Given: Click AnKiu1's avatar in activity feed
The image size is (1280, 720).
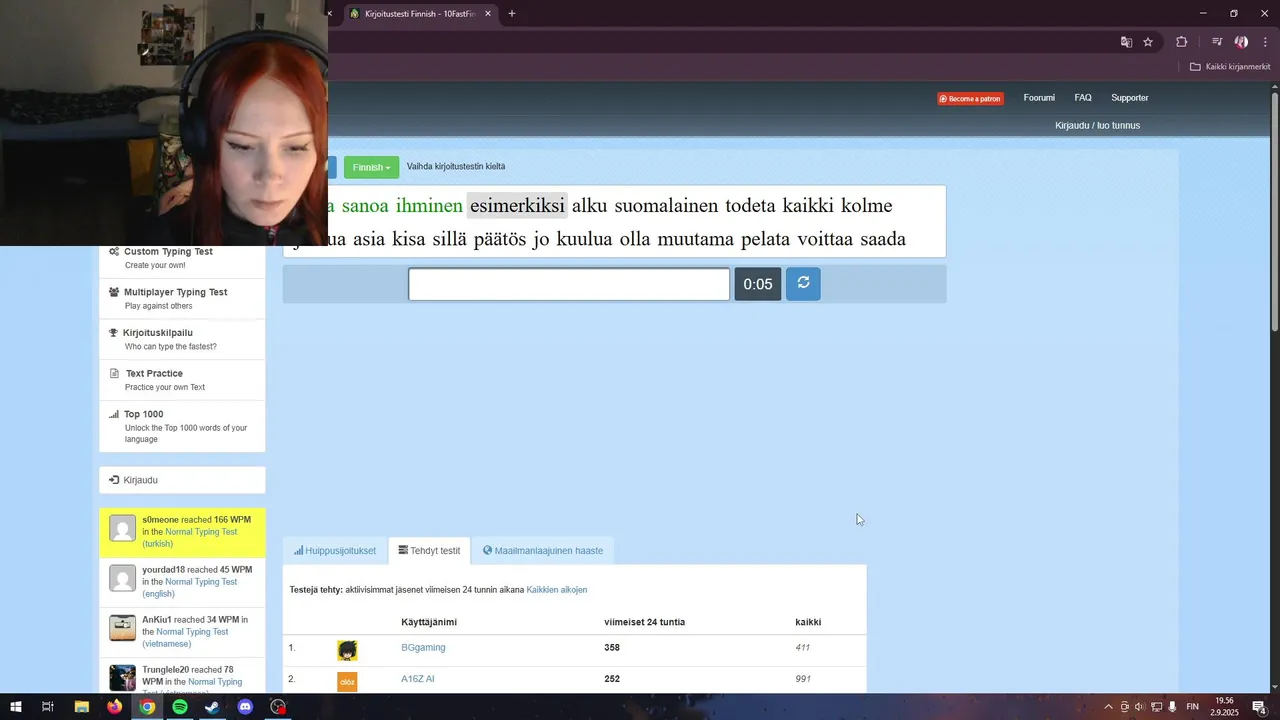Looking at the screenshot, I should [122, 628].
